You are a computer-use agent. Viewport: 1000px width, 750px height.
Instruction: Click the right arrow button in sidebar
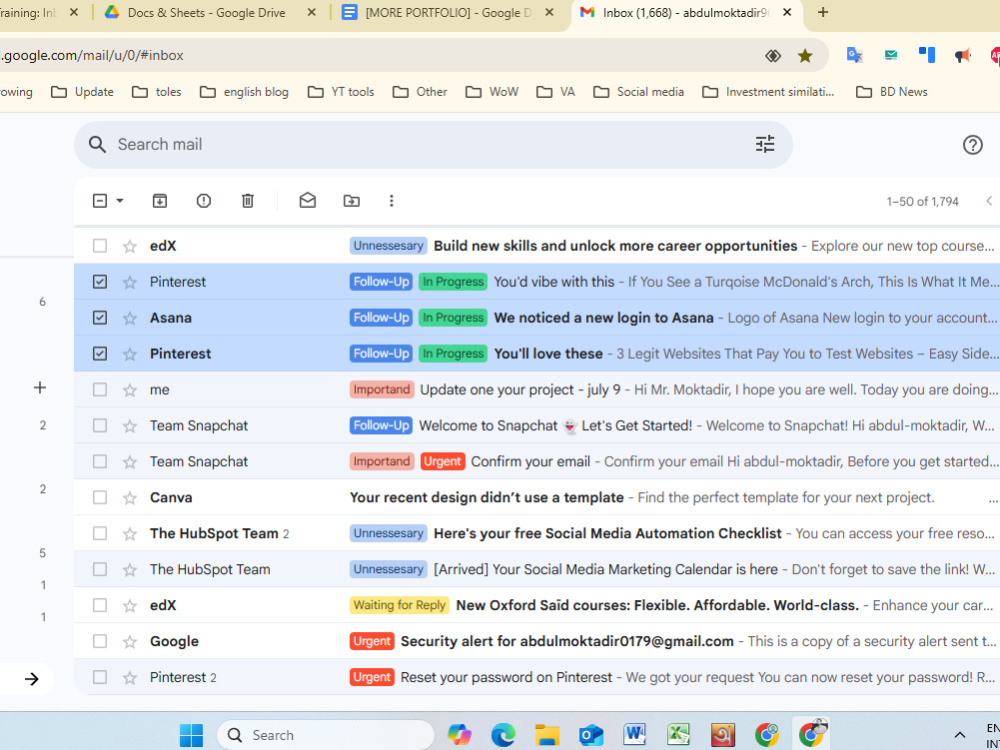[x=31, y=679]
